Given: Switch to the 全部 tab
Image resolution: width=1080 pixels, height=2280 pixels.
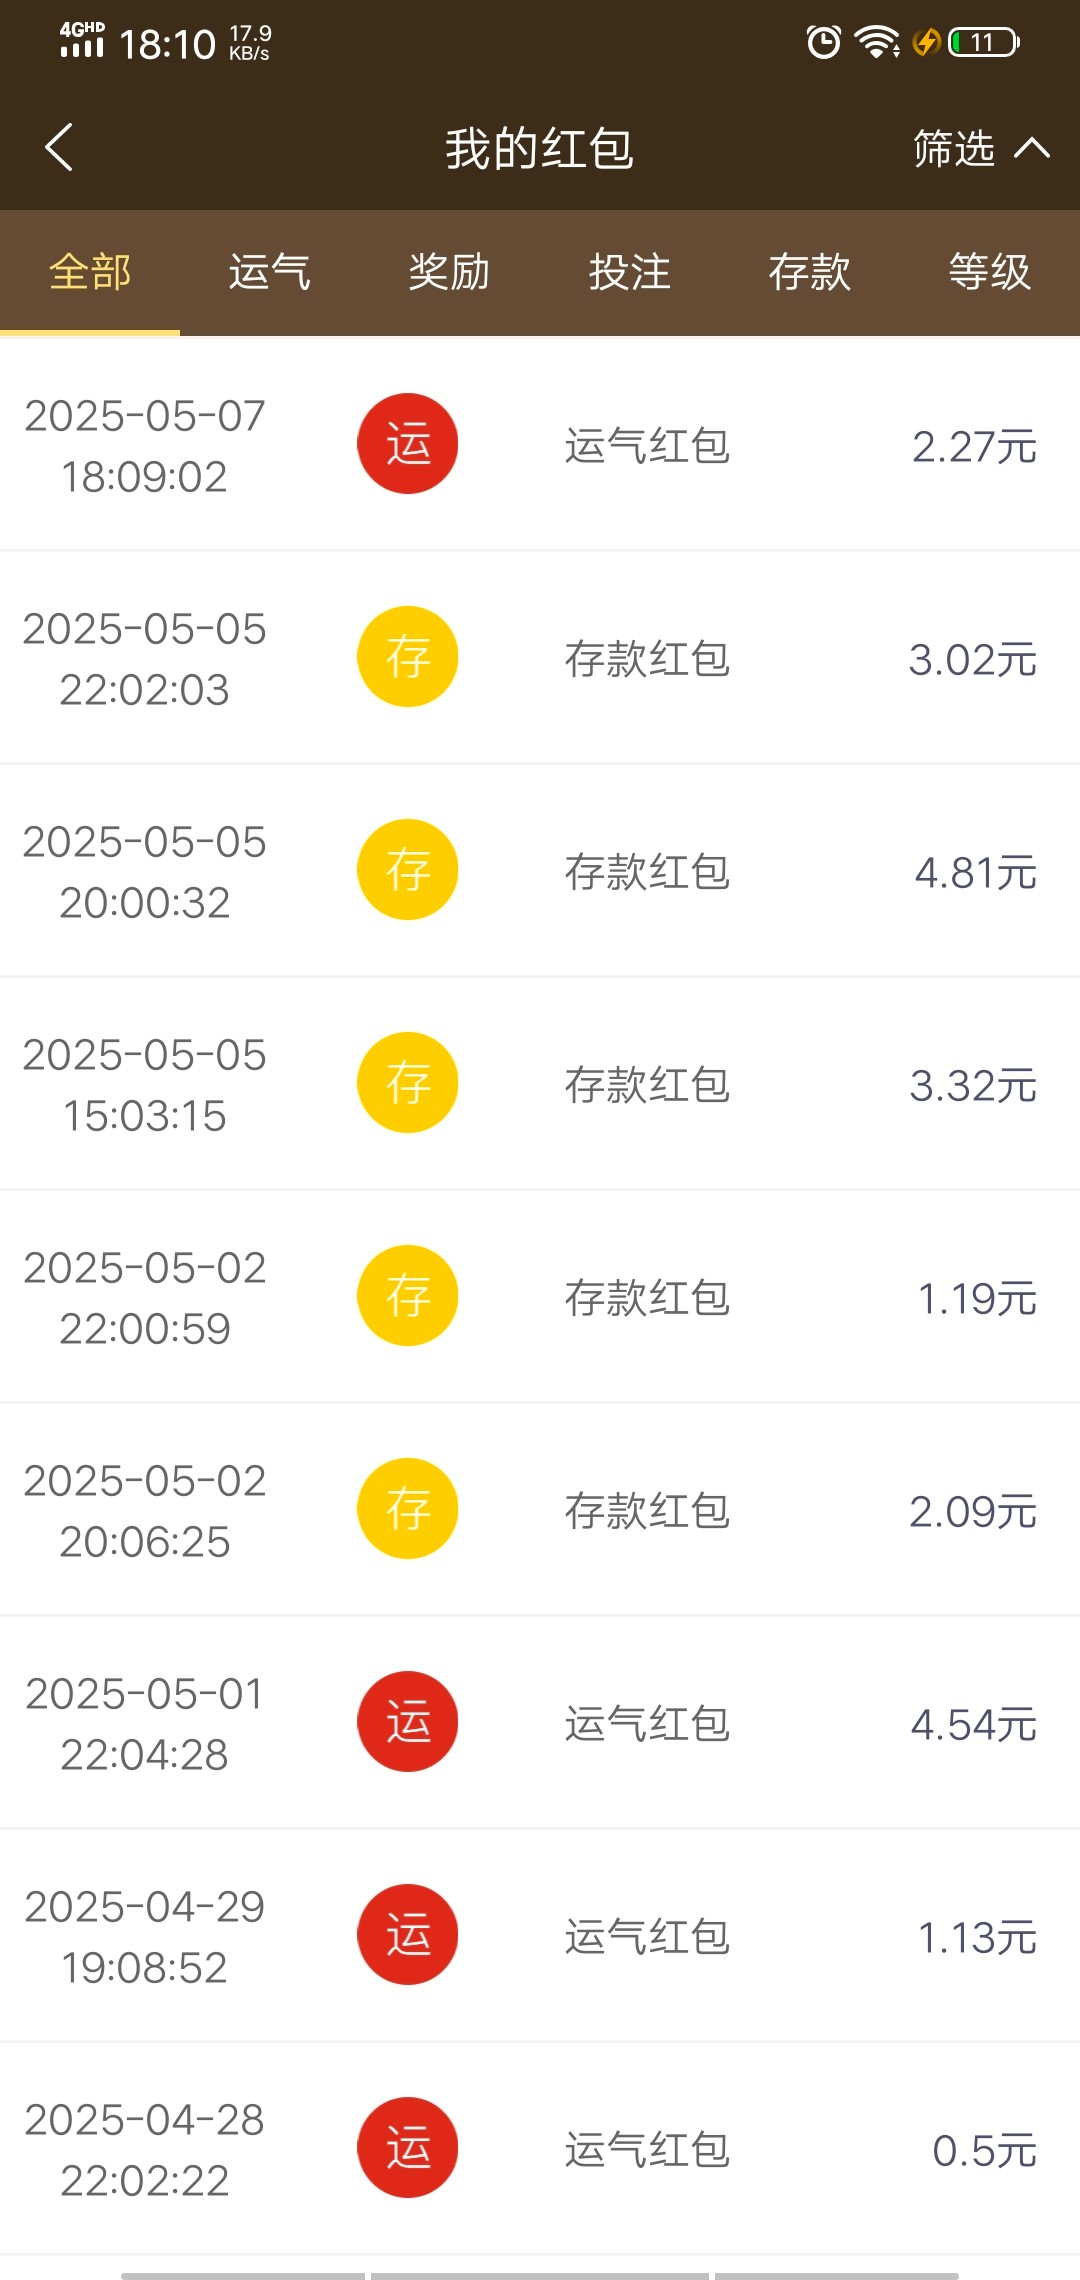Looking at the screenshot, I should pyautogui.click(x=90, y=272).
